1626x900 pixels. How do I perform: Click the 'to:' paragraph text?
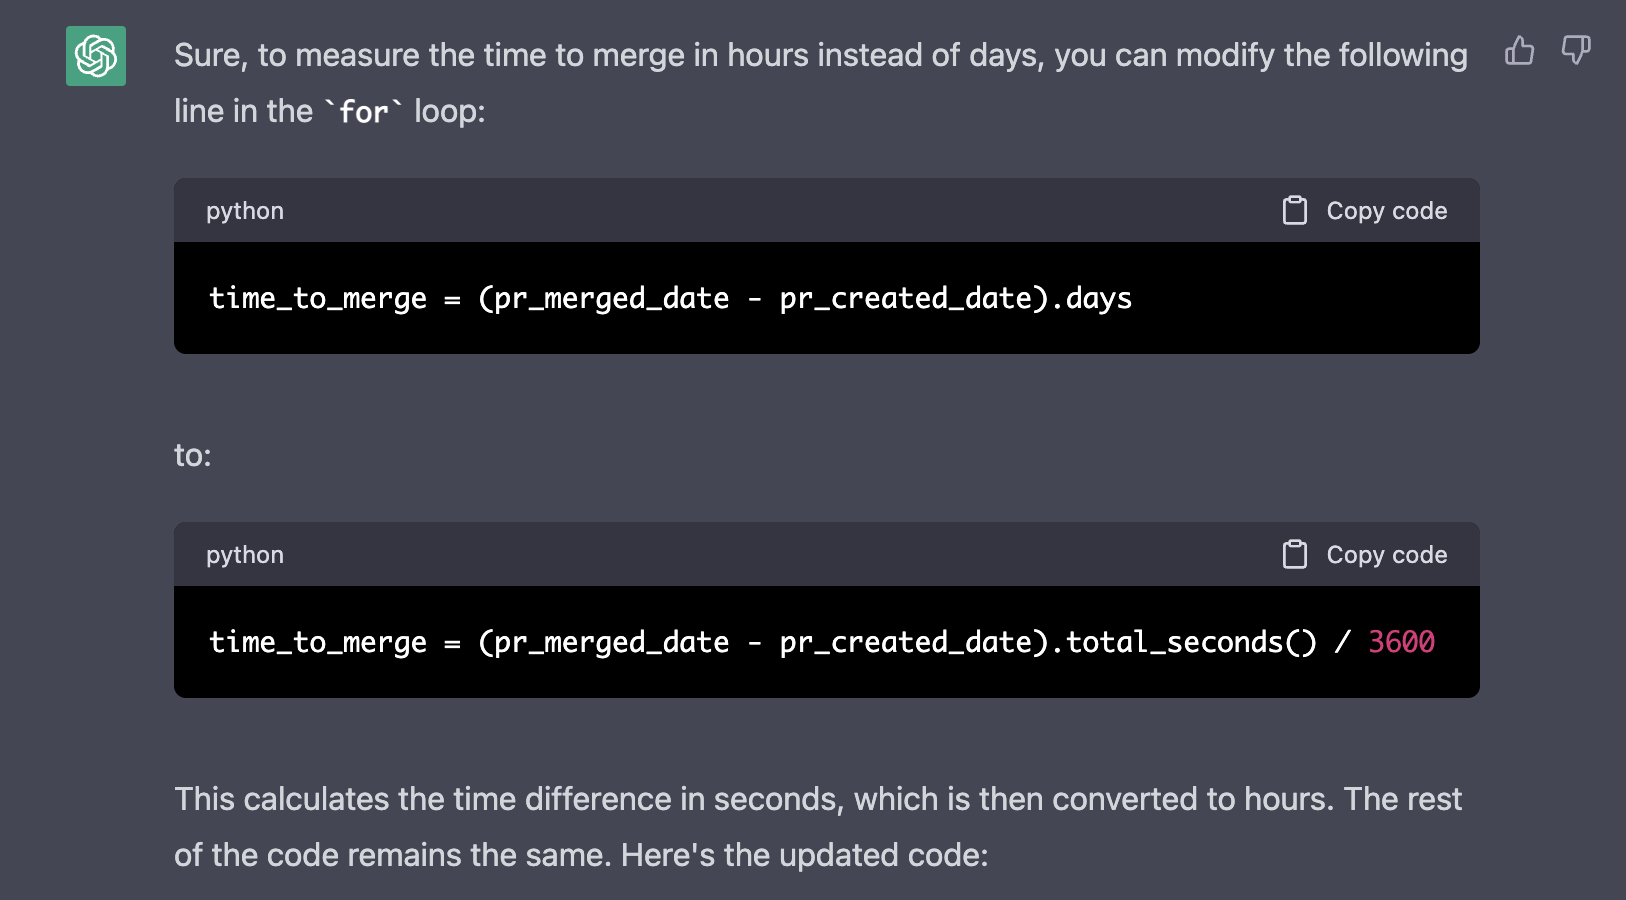pos(193,455)
